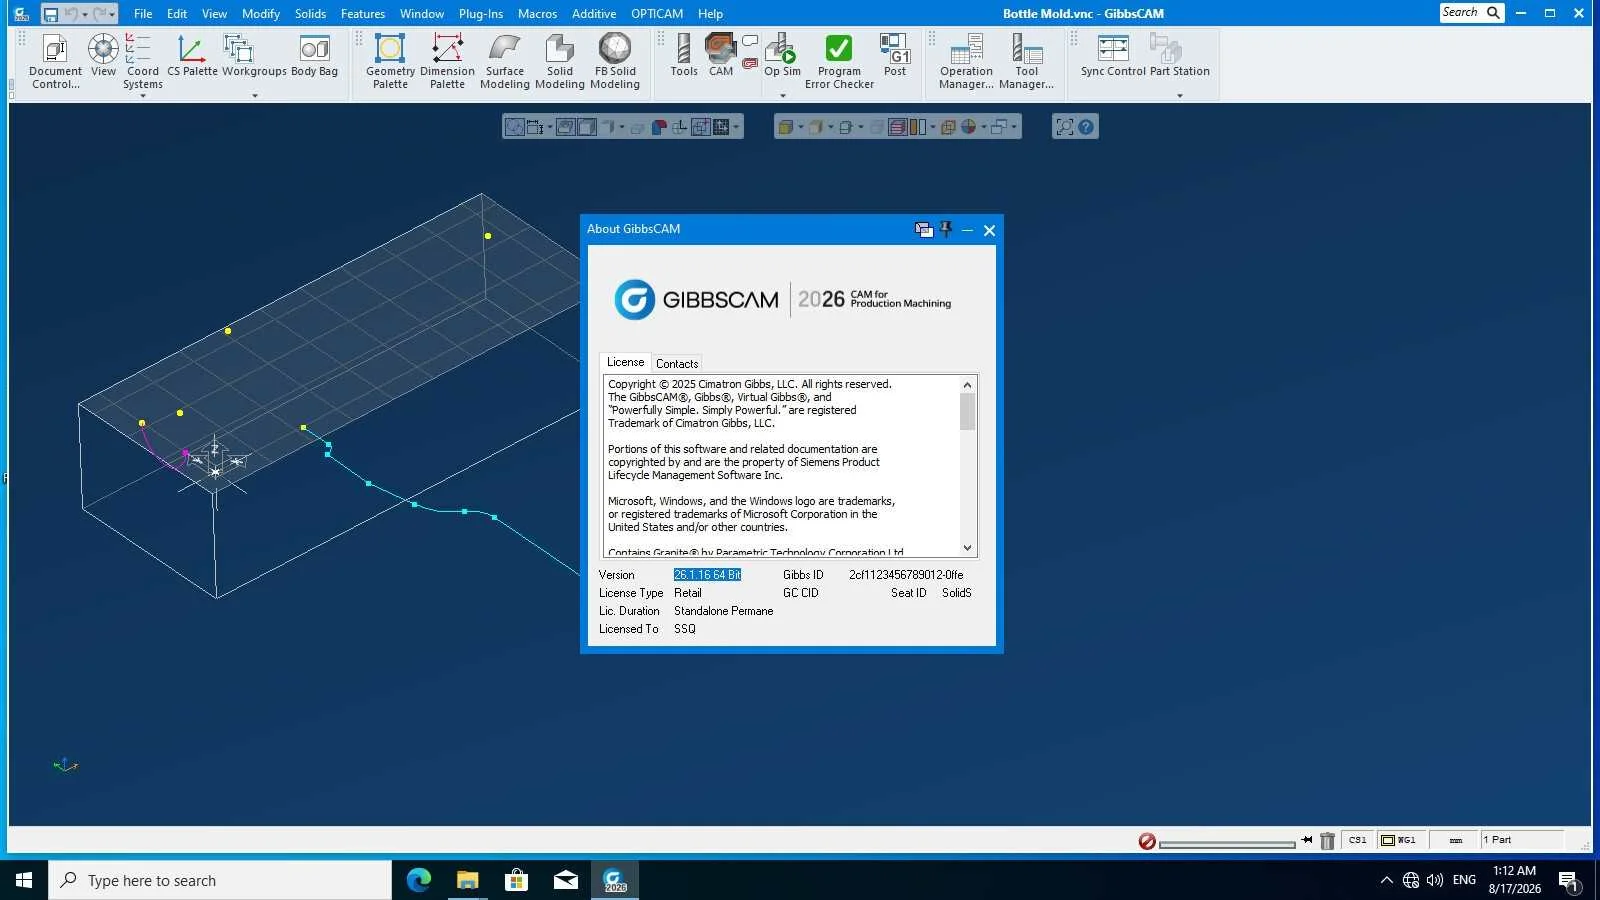
Task: Click the Search box in title bar
Action: tap(1471, 13)
